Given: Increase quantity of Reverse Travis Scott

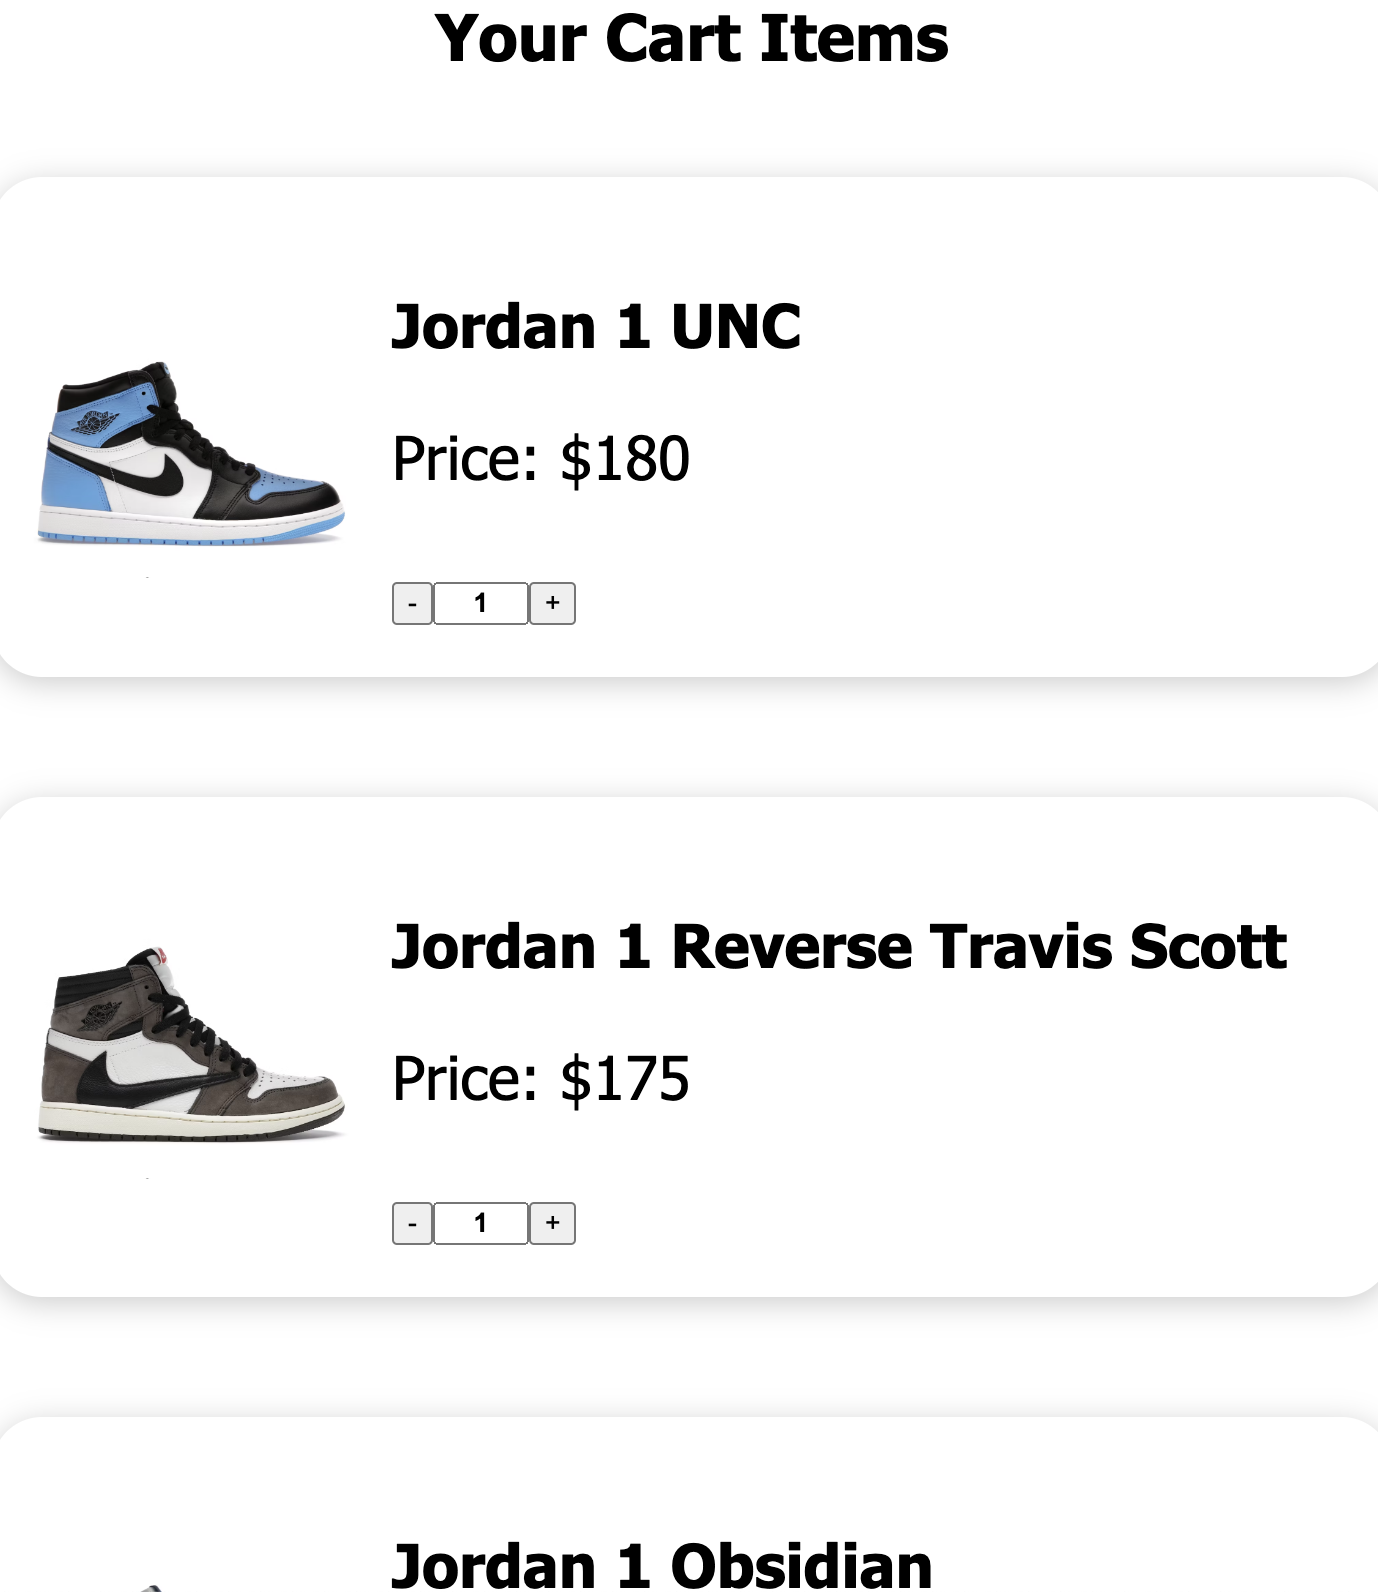Looking at the screenshot, I should pyautogui.click(x=552, y=1223).
